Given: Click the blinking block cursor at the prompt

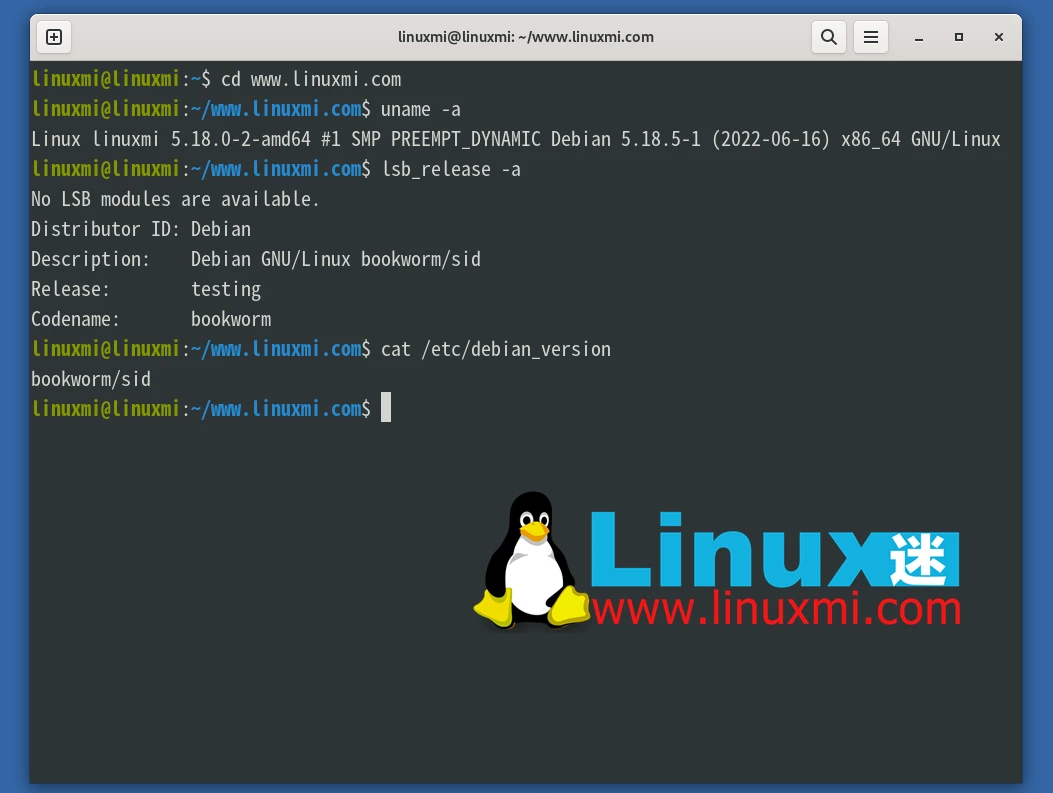Looking at the screenshot, I should (385, 407).
